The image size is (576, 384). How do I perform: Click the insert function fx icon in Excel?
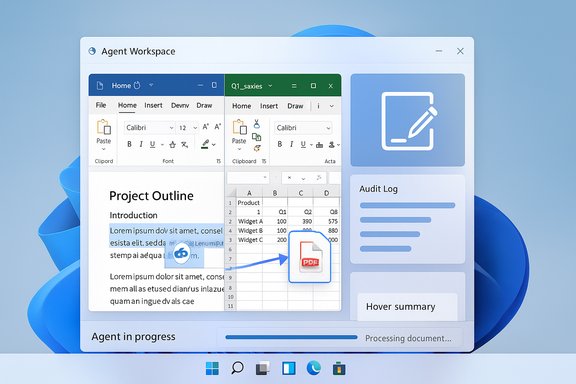coord(318,178)
